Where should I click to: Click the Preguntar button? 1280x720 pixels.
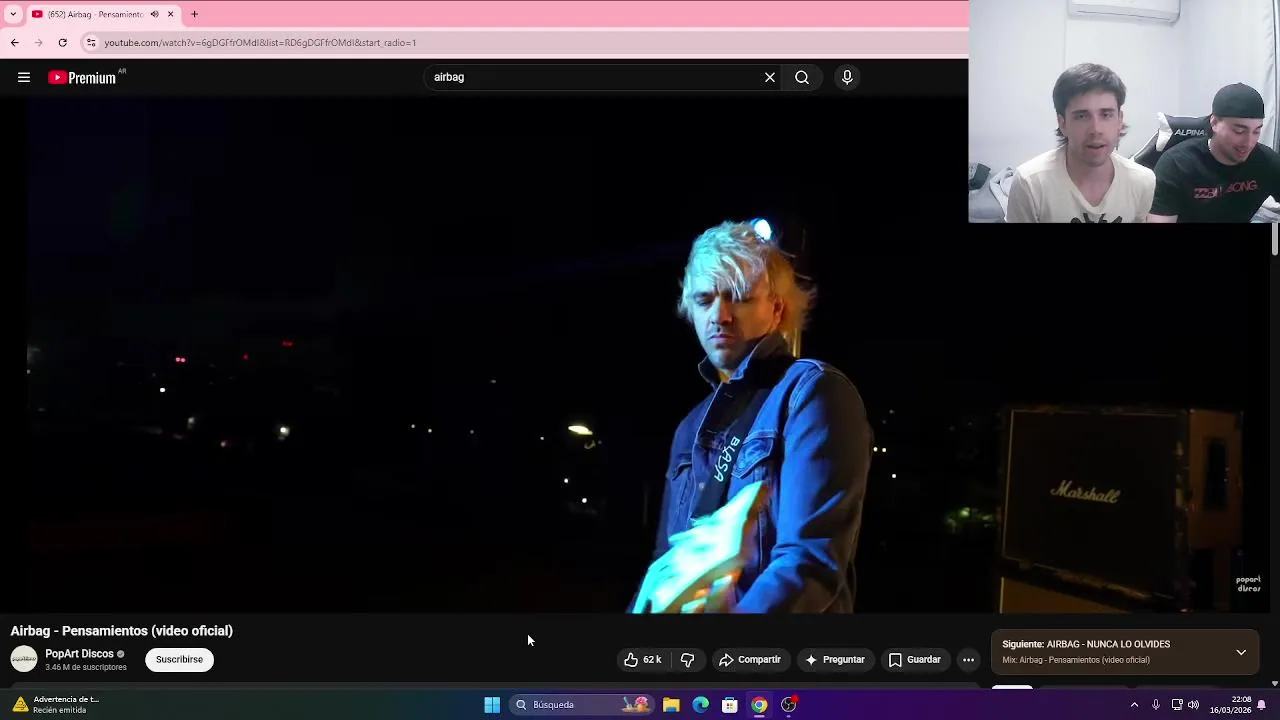[835, 659]
